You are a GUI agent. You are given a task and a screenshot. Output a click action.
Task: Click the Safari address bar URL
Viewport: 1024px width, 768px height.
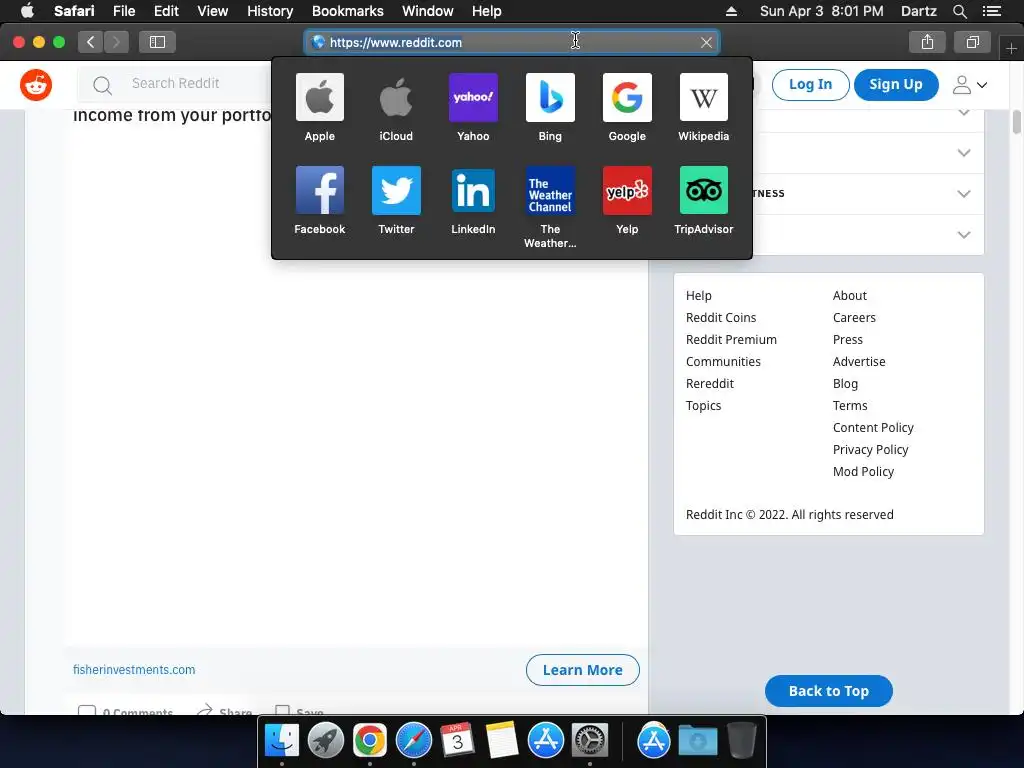(396, 42)
